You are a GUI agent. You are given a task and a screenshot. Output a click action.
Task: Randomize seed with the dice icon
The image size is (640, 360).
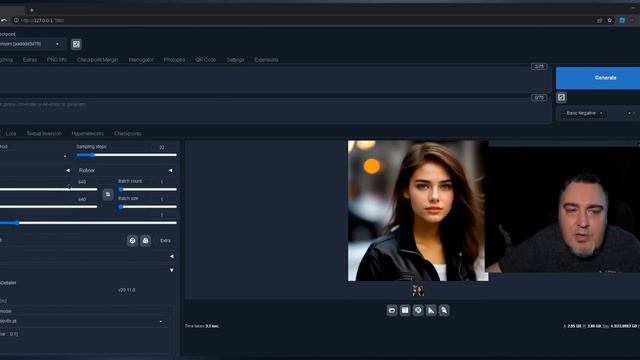[132, 241]
